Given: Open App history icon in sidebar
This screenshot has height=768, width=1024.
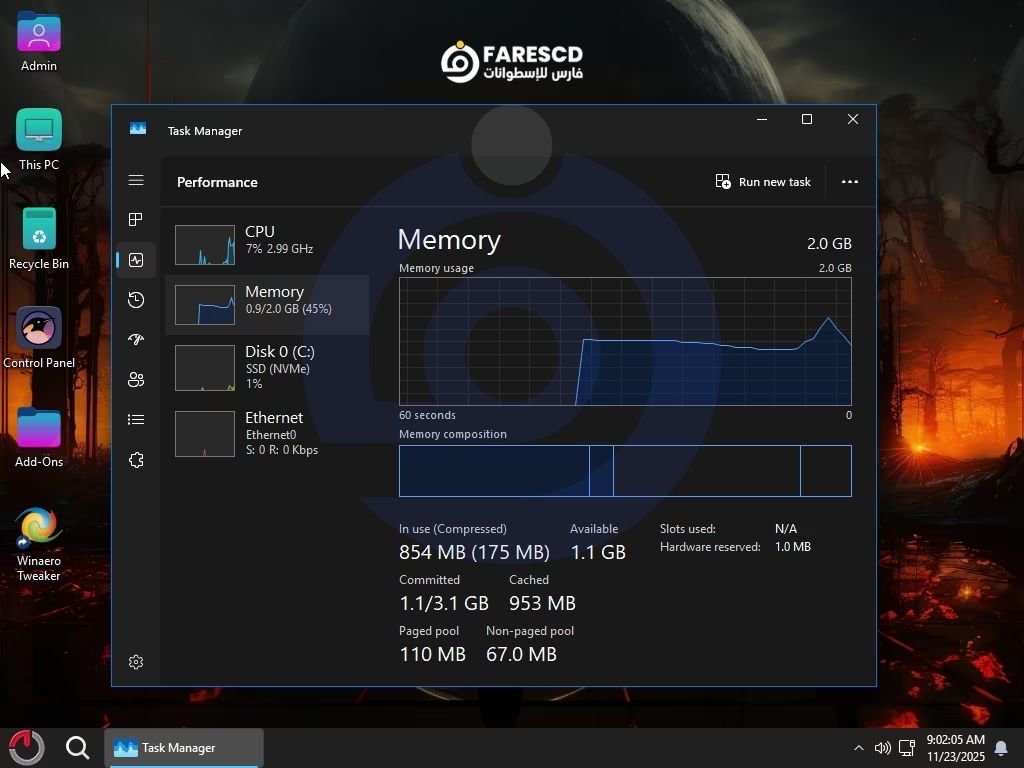Looking at the screenshot, I should click(136, 300).
